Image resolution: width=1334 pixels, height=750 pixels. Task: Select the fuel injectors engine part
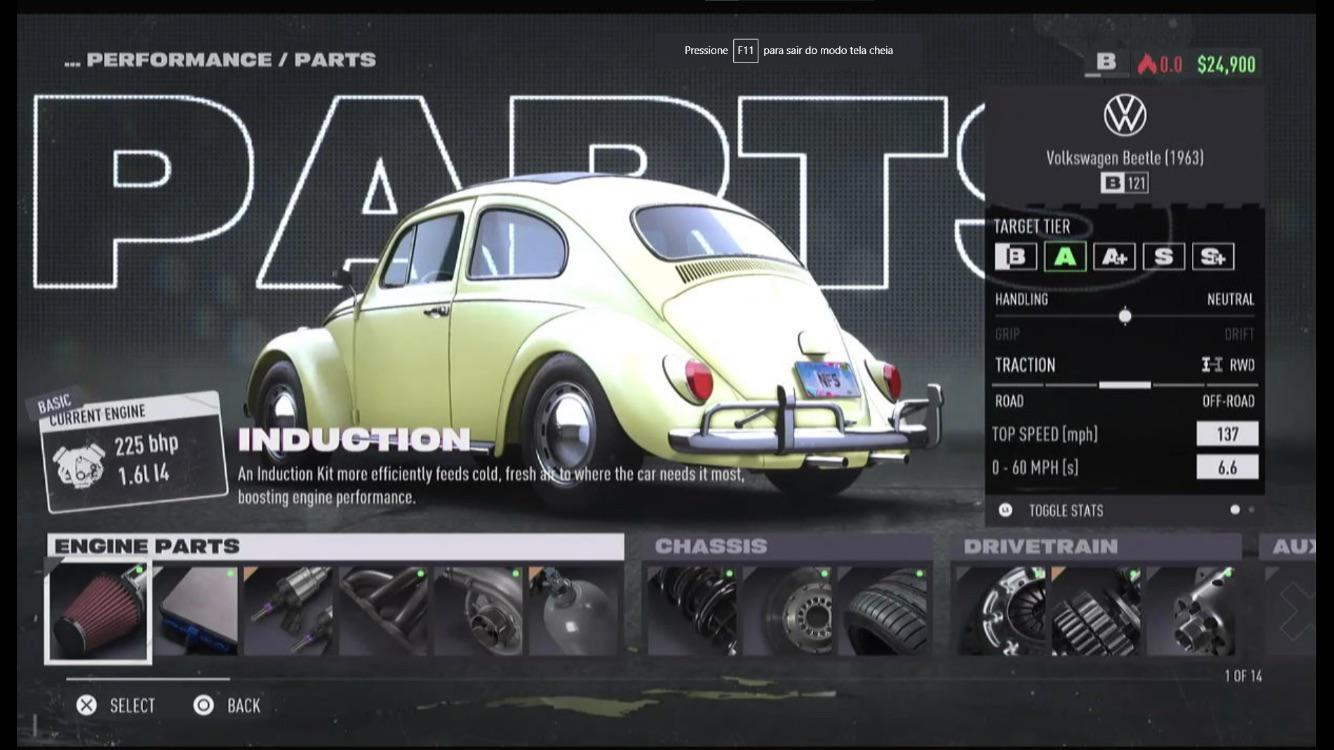(289, 611)
